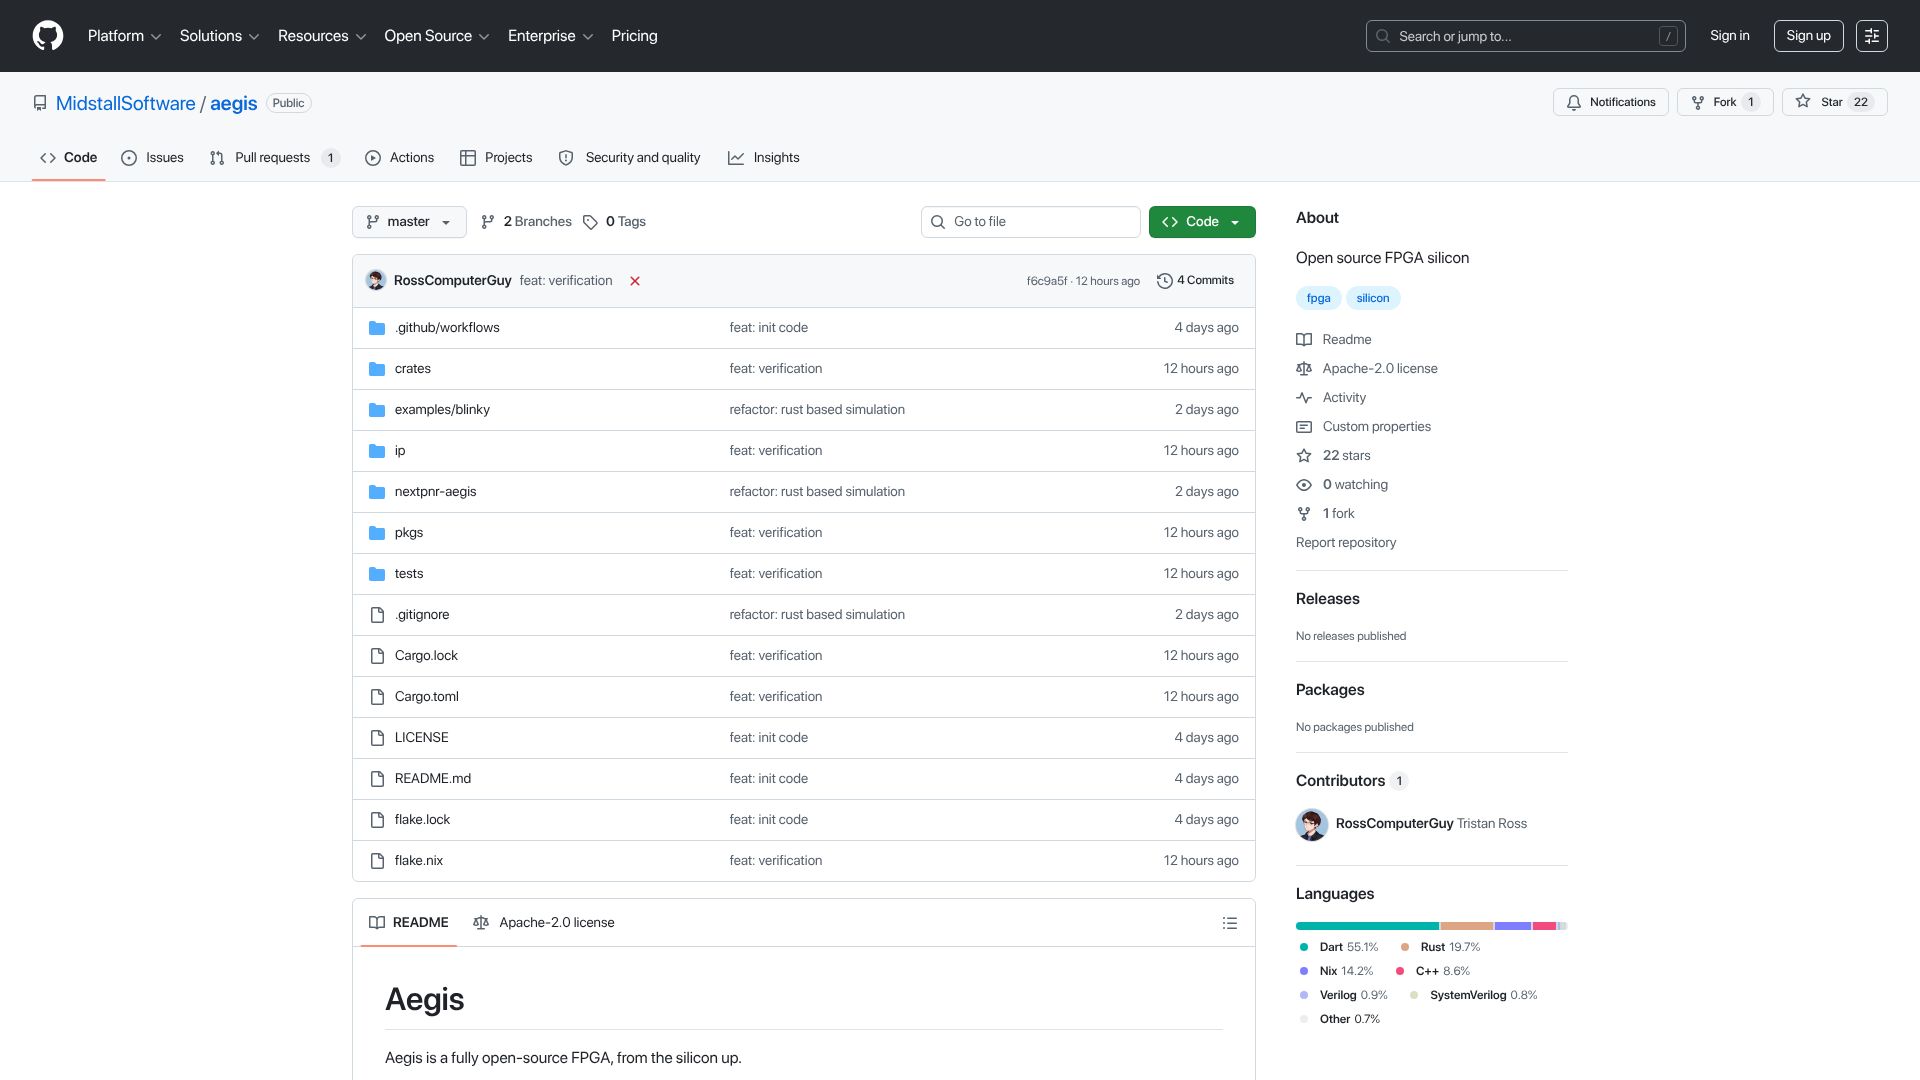Click the silicon topic tag
Viewport: 1920px width, 1080px height.
coord(1373,298)
